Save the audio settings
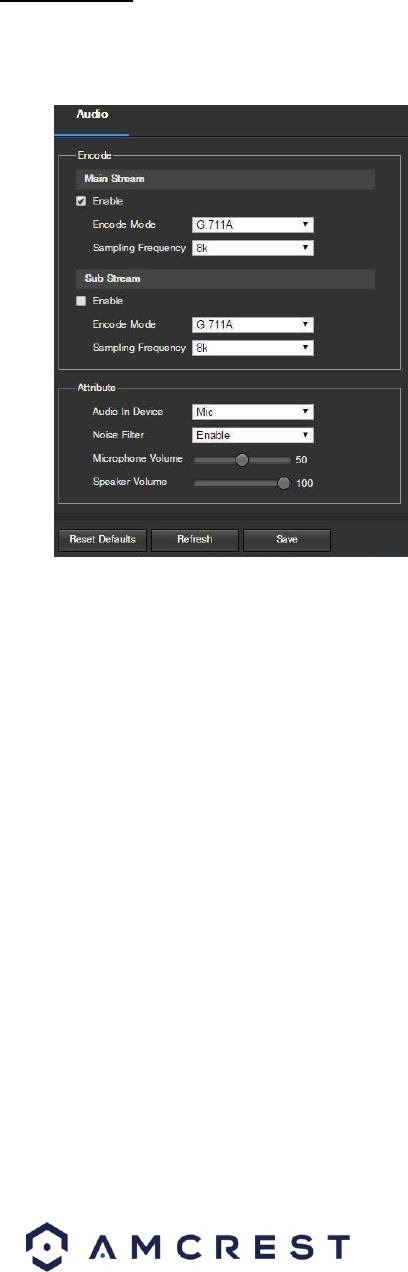The width and height of the screenshot is (408, 1272). (x=287, y=540)
